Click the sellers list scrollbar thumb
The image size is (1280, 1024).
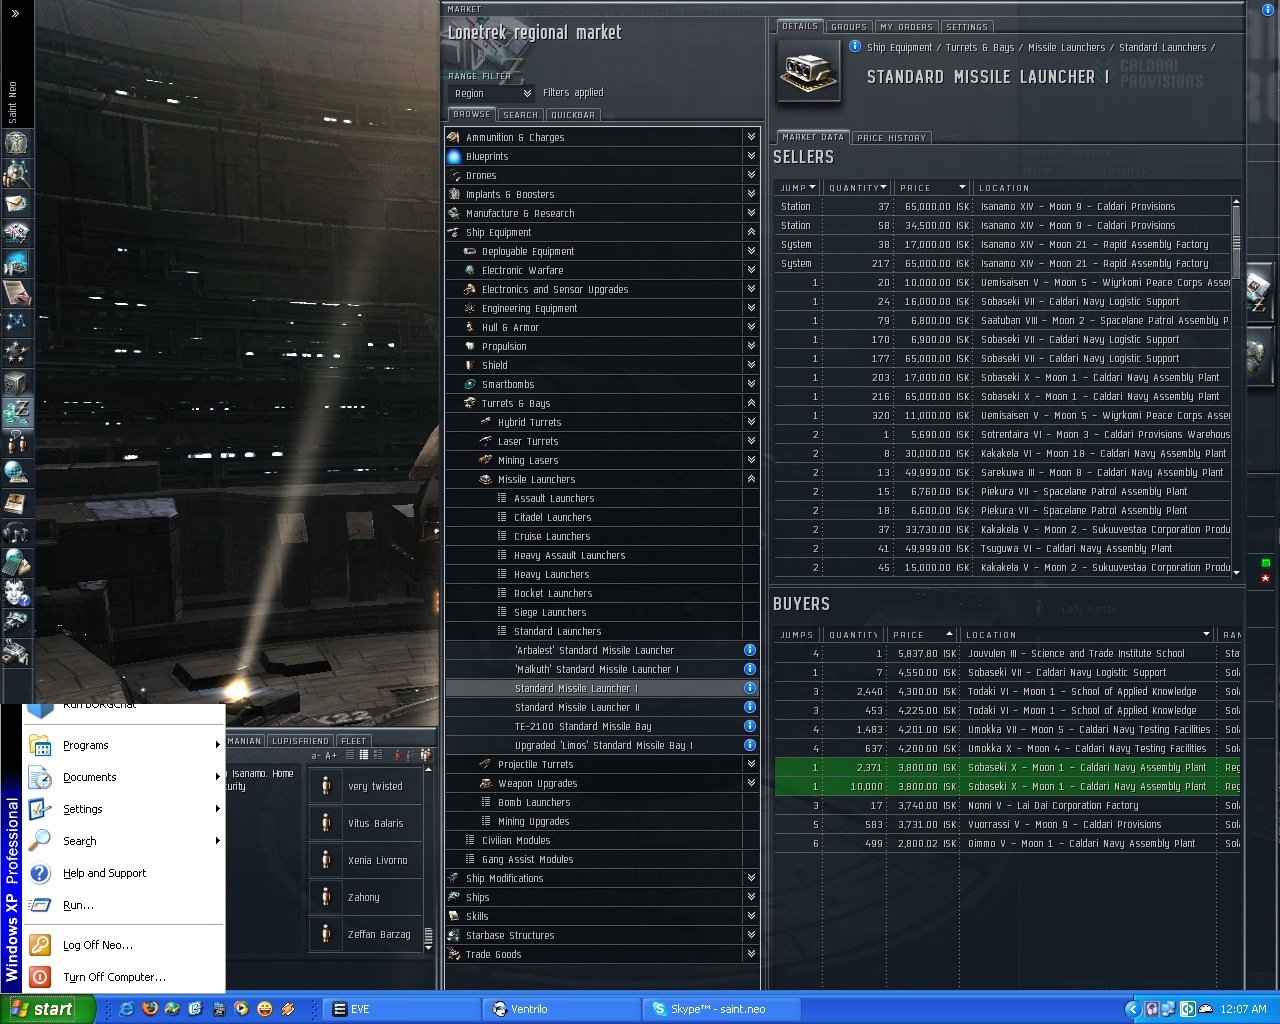(1236, 241)
